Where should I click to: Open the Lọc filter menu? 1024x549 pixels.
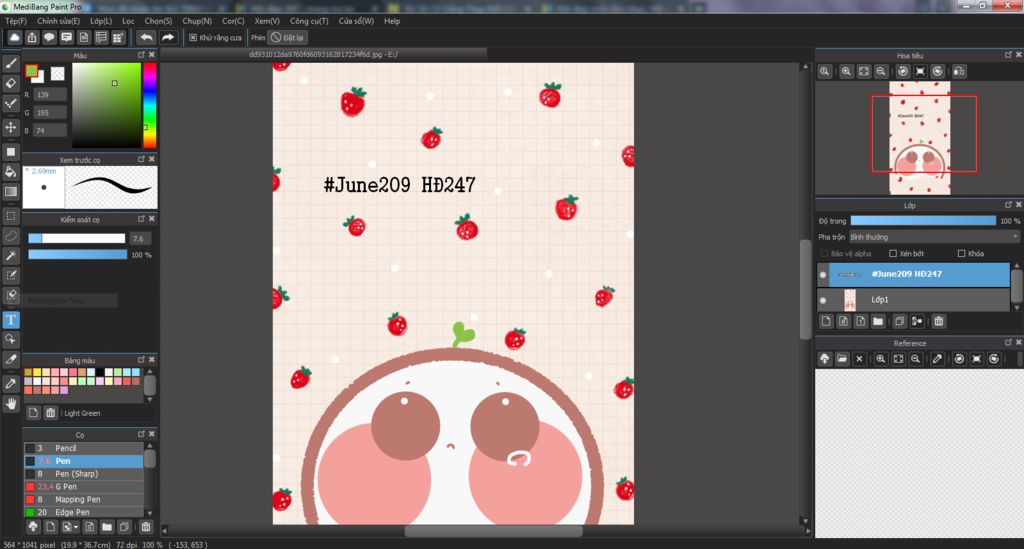(128, 21)
